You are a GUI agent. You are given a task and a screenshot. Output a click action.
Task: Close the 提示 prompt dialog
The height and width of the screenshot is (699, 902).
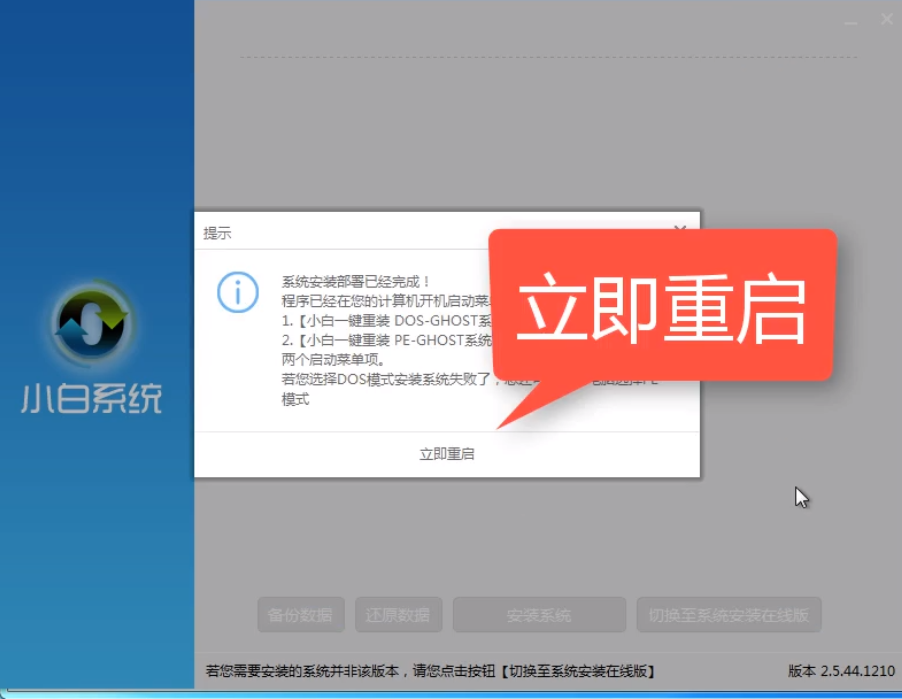pos(681,228)
